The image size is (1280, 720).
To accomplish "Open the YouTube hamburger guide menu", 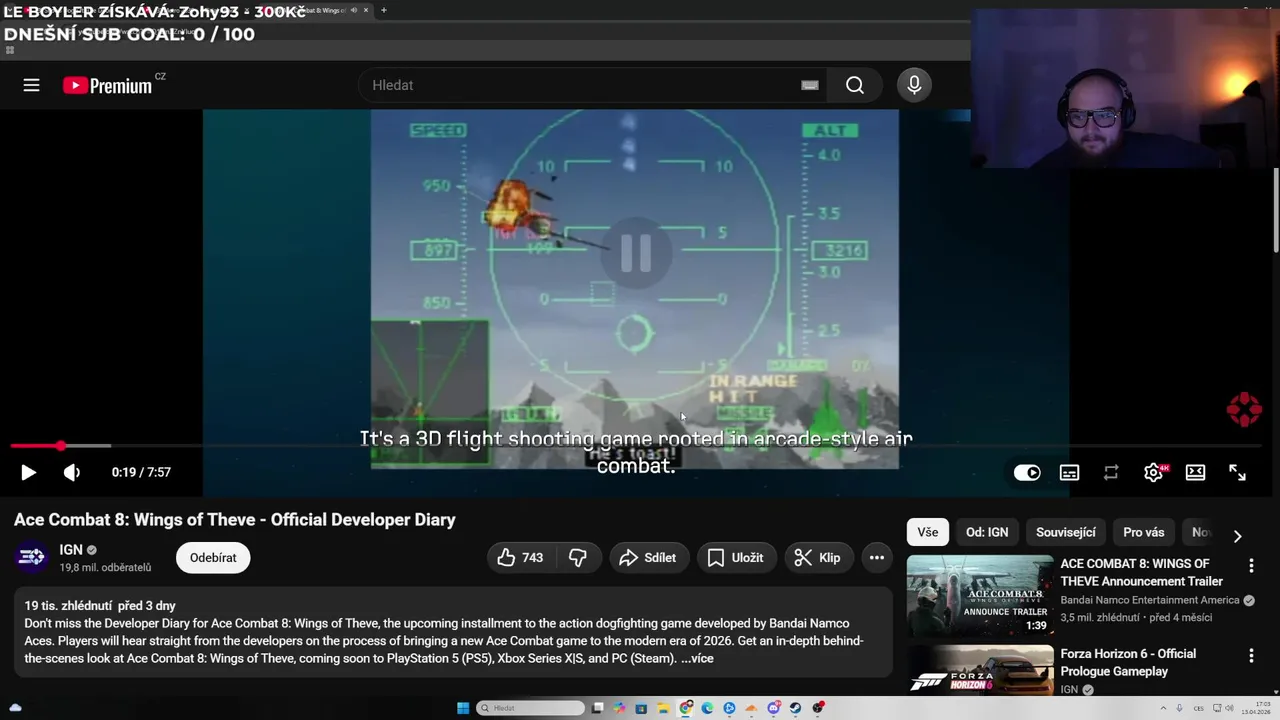I will coord(31,85).
